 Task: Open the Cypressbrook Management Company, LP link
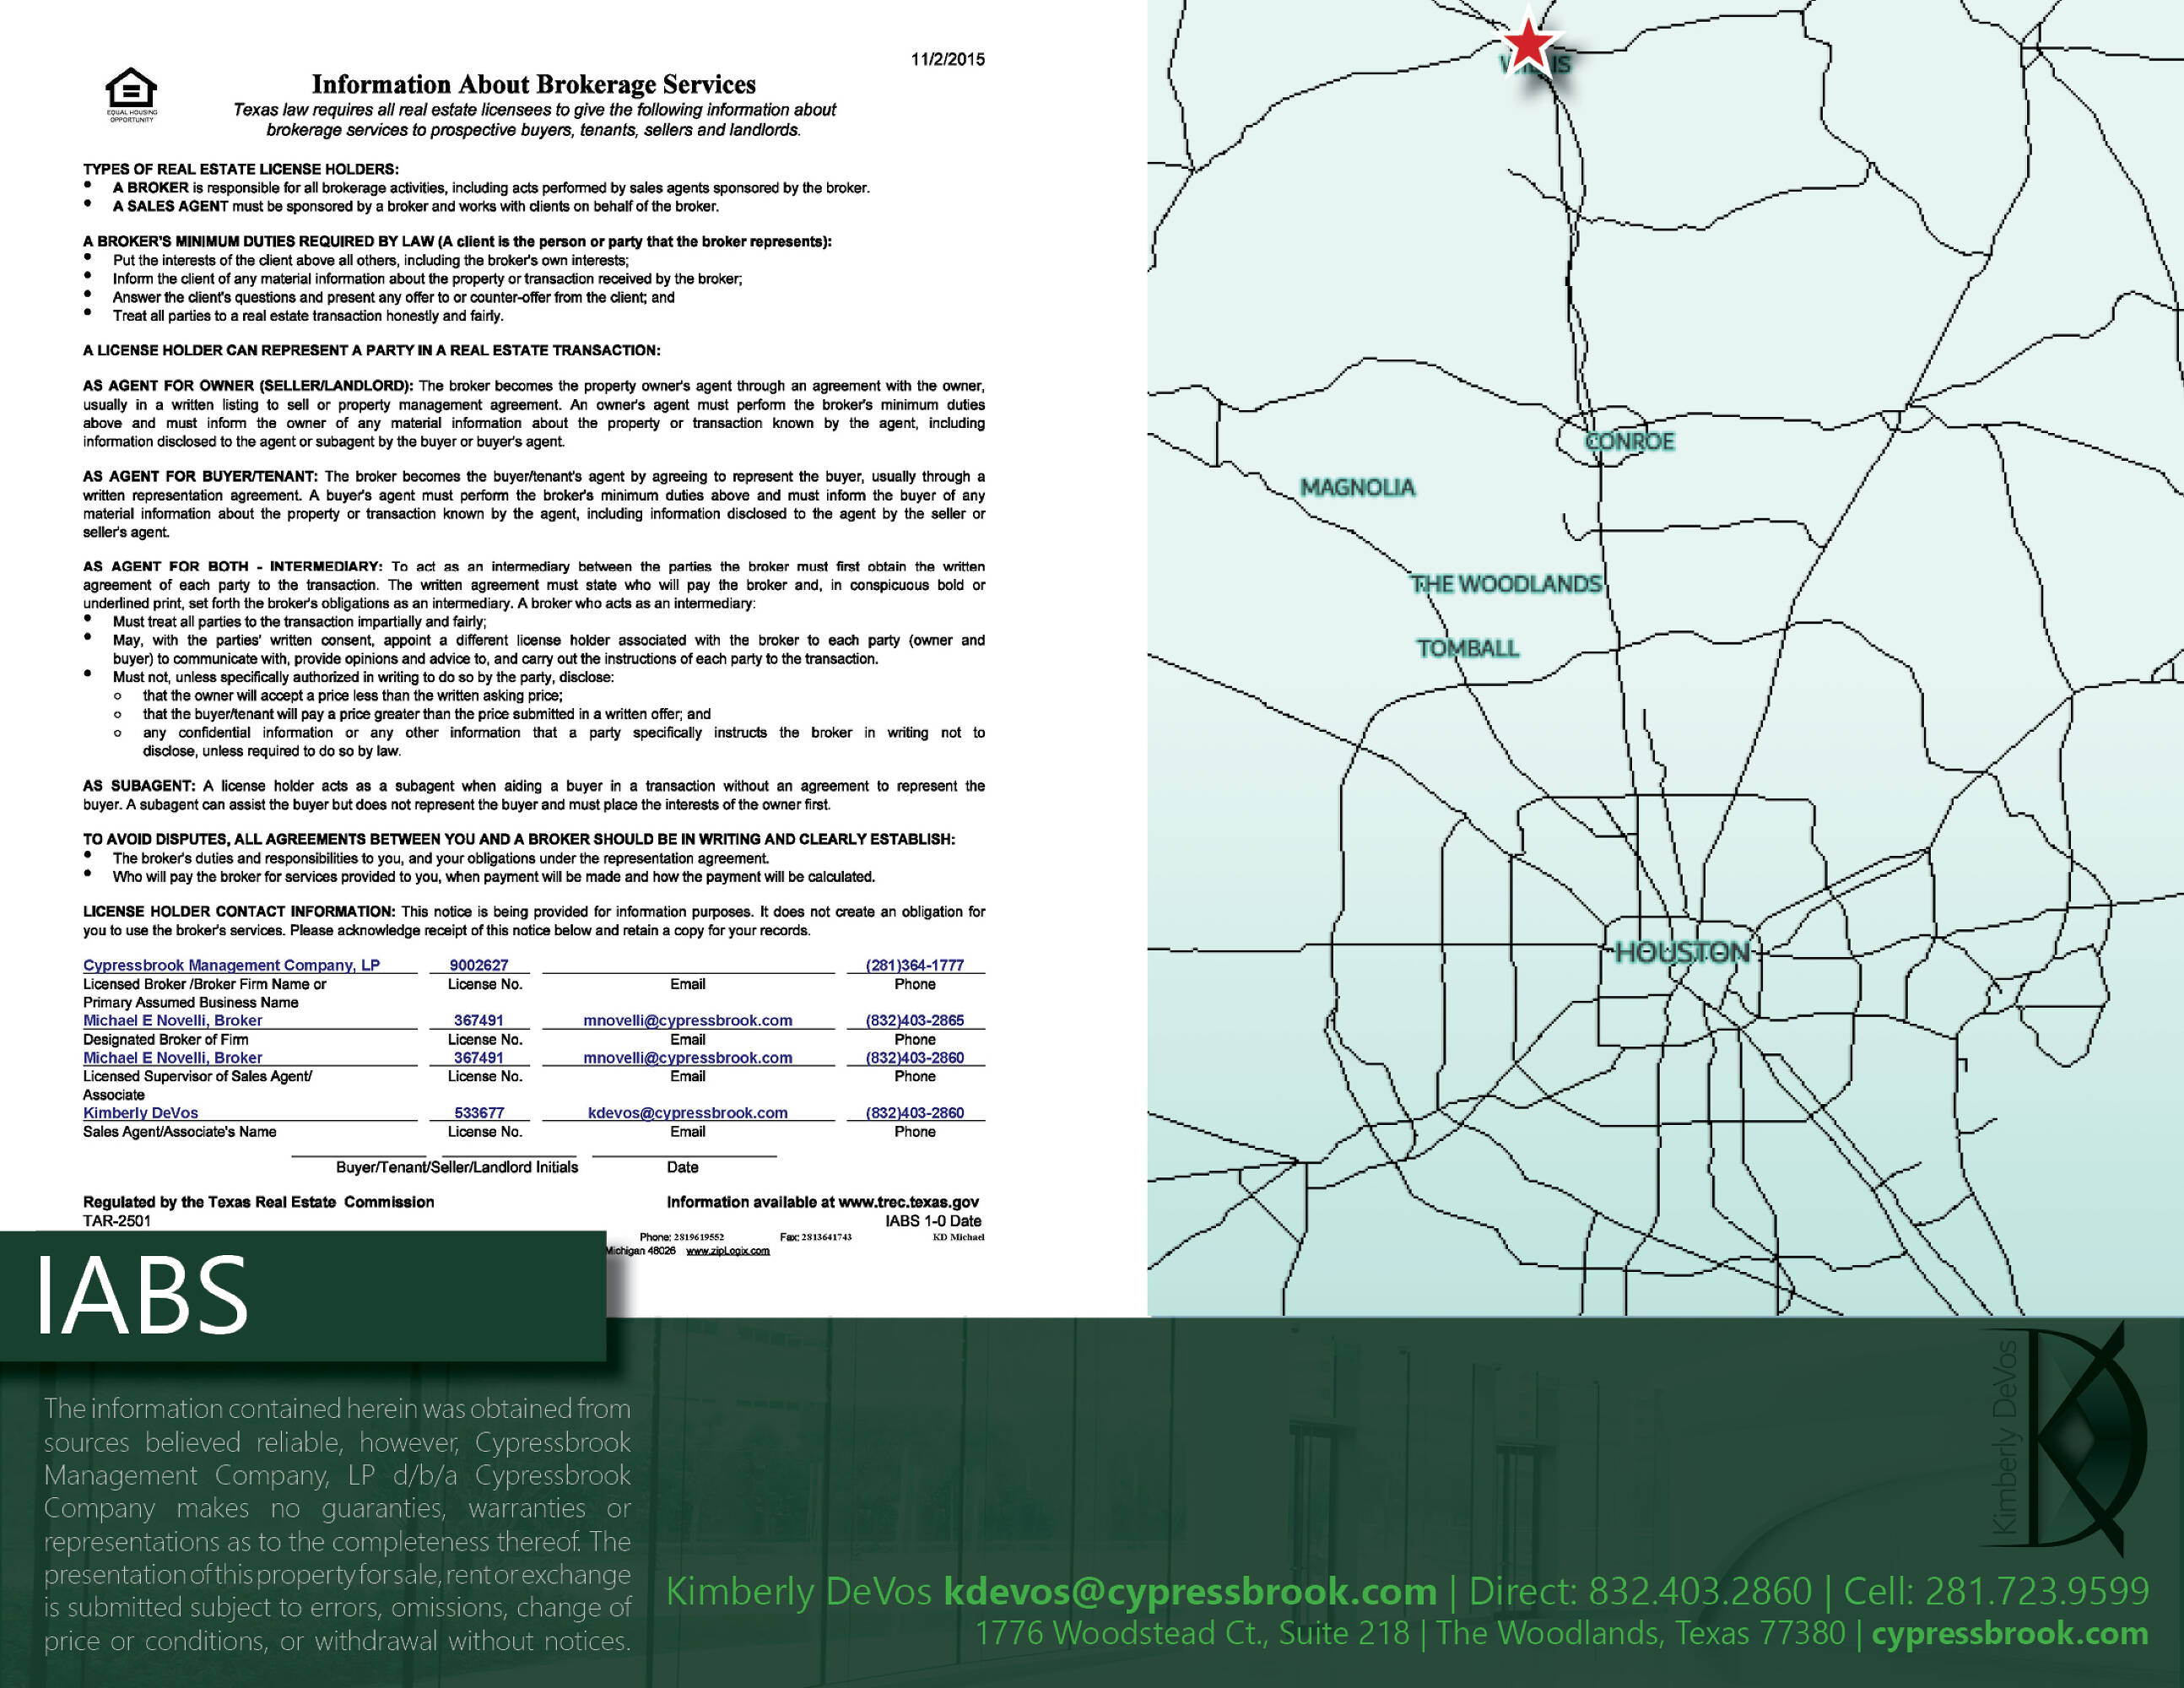231,965
